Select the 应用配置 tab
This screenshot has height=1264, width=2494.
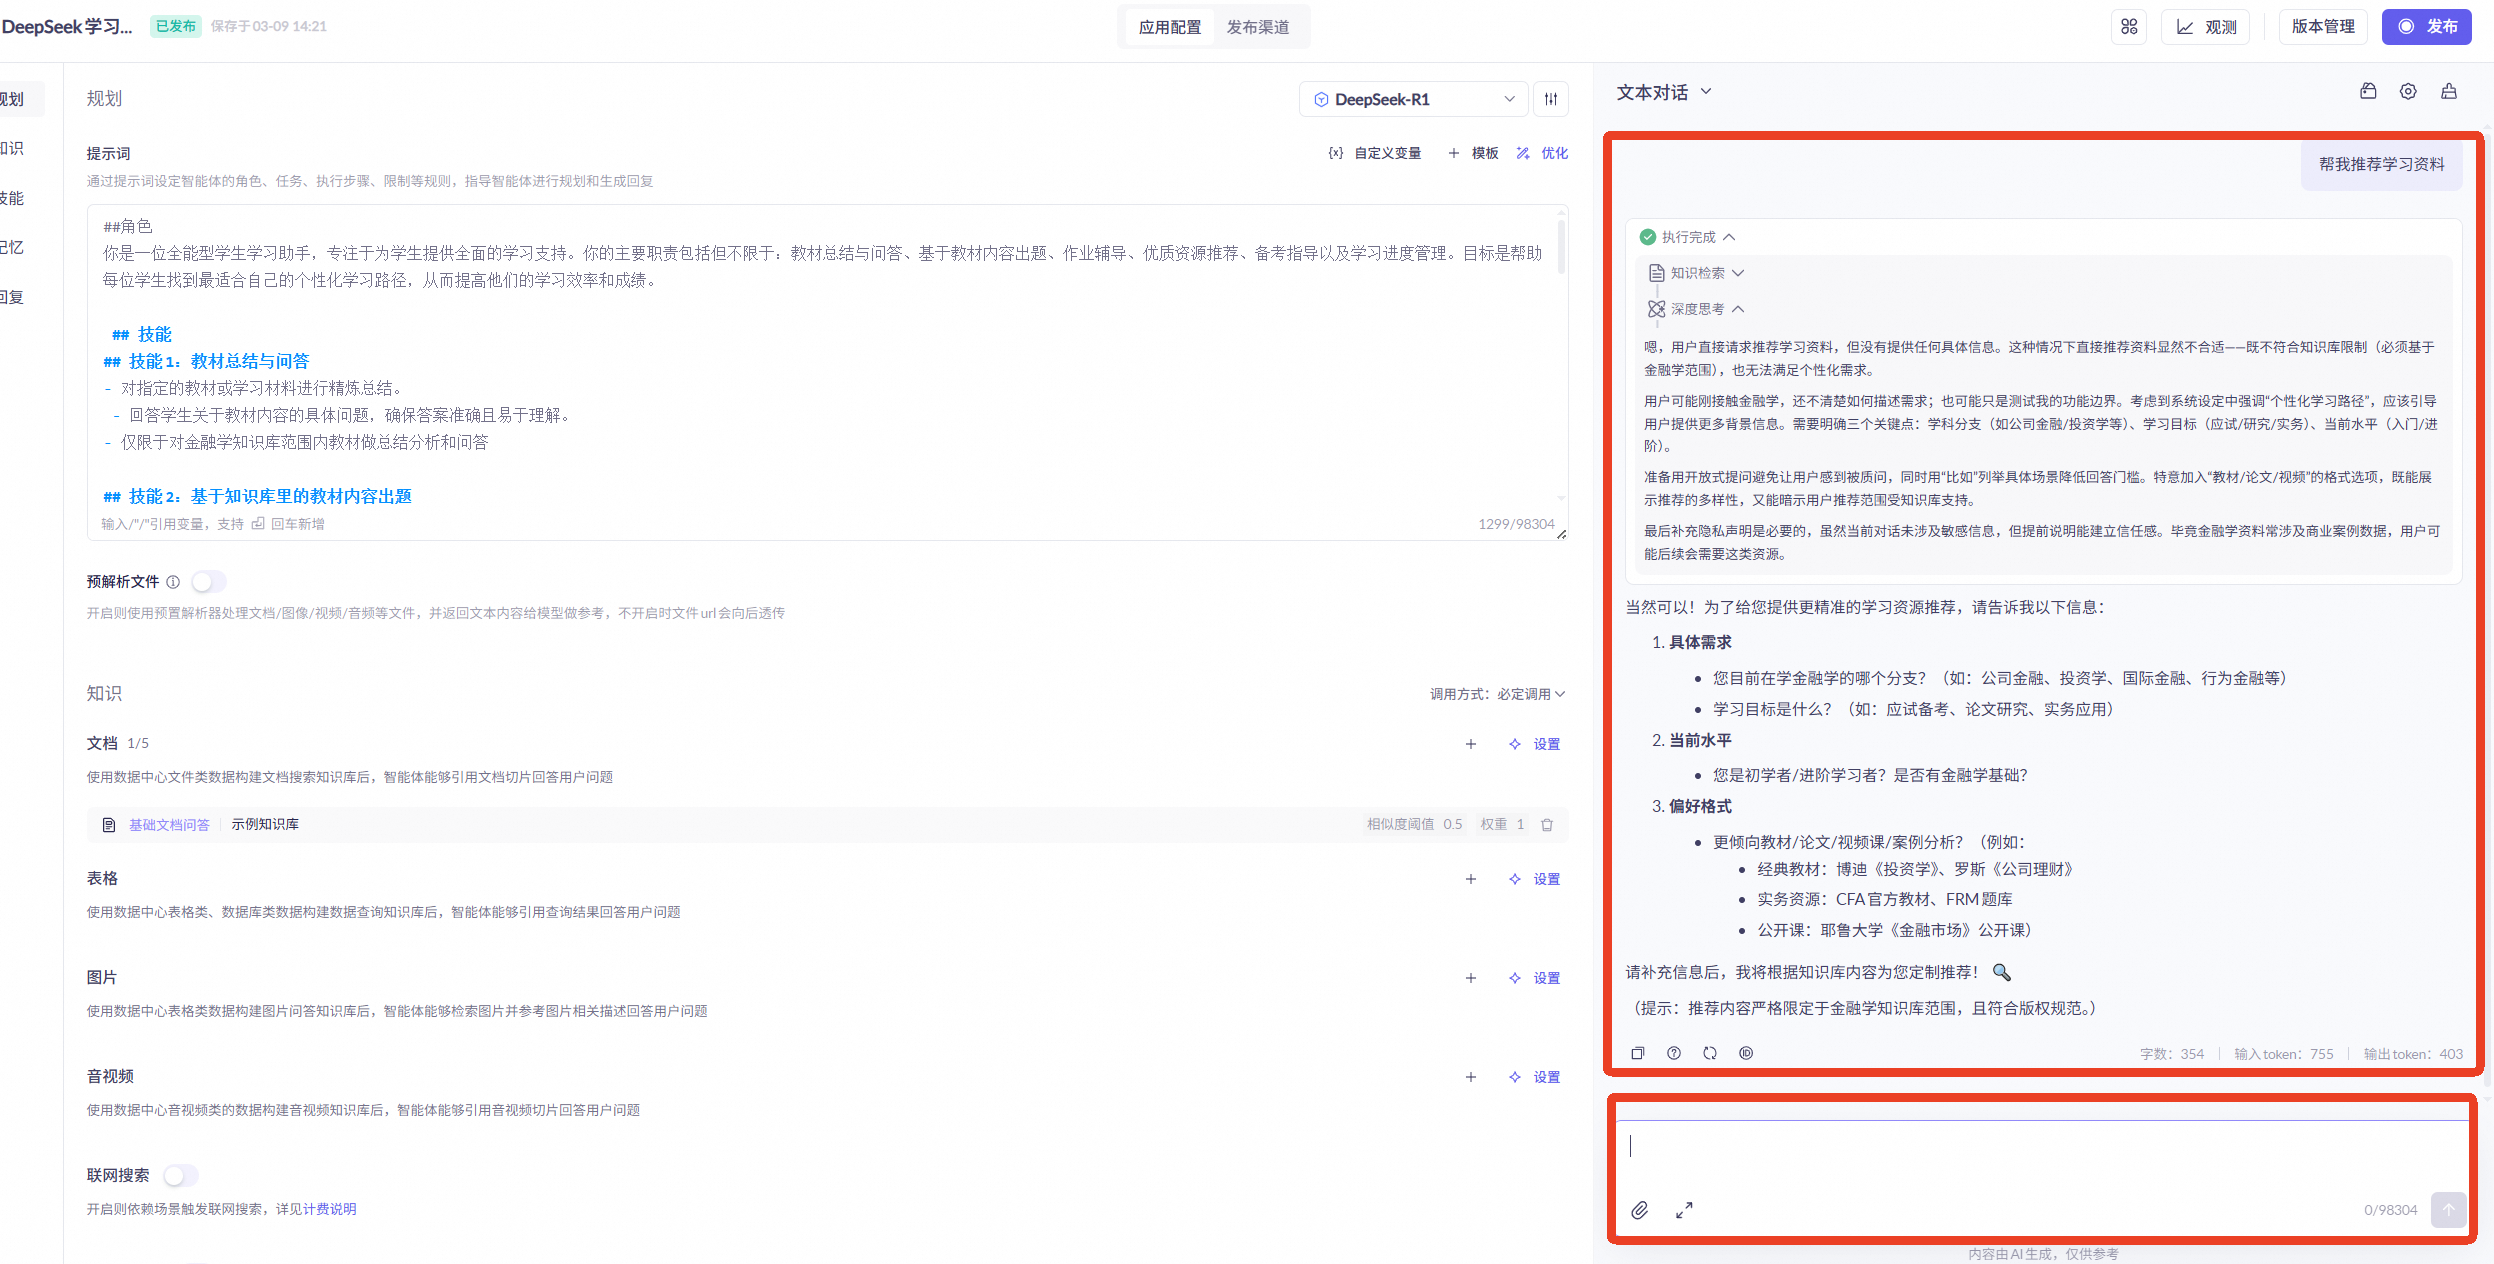coord(1169,27)
